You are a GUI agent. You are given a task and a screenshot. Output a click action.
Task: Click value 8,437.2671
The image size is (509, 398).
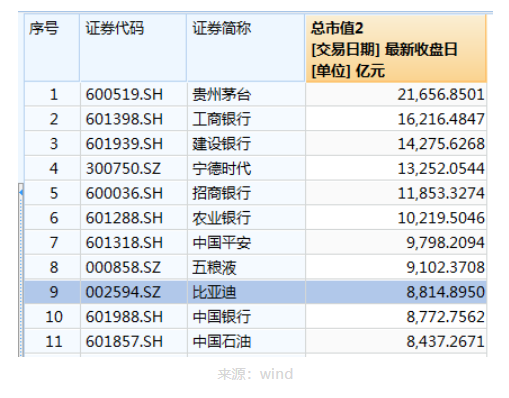pos(445,342)
